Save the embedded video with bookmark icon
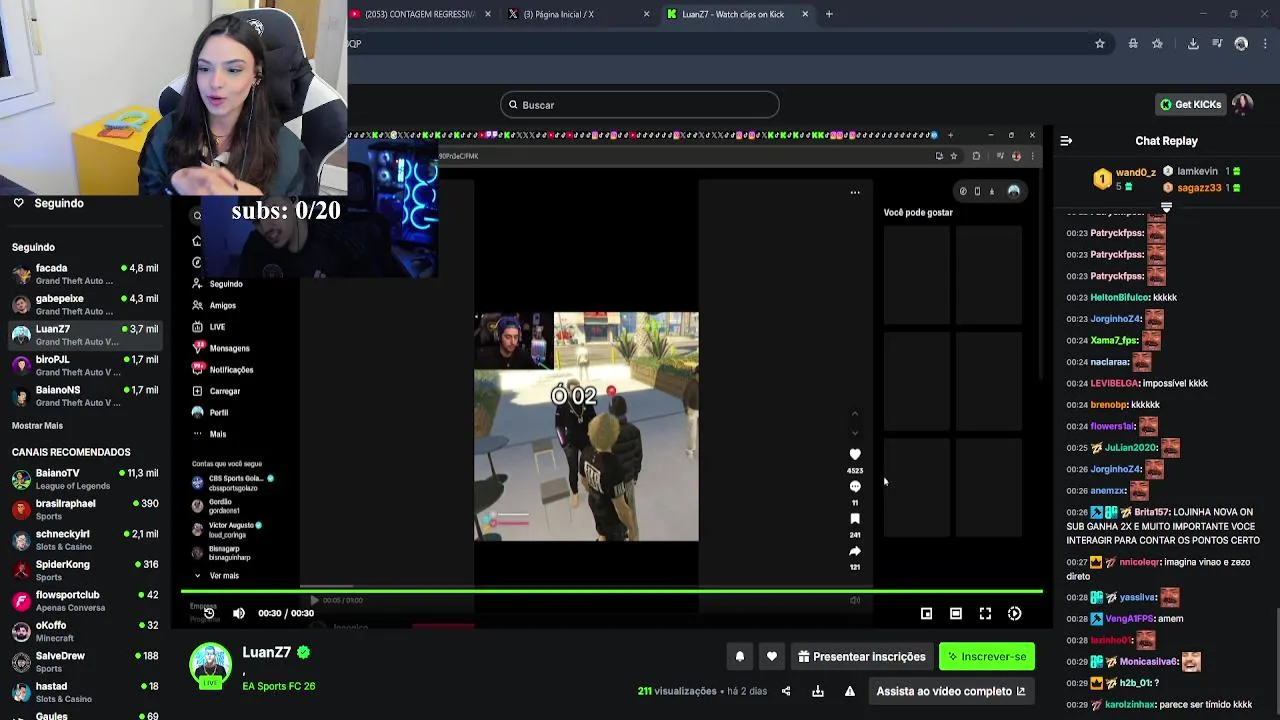 (855, 519)
